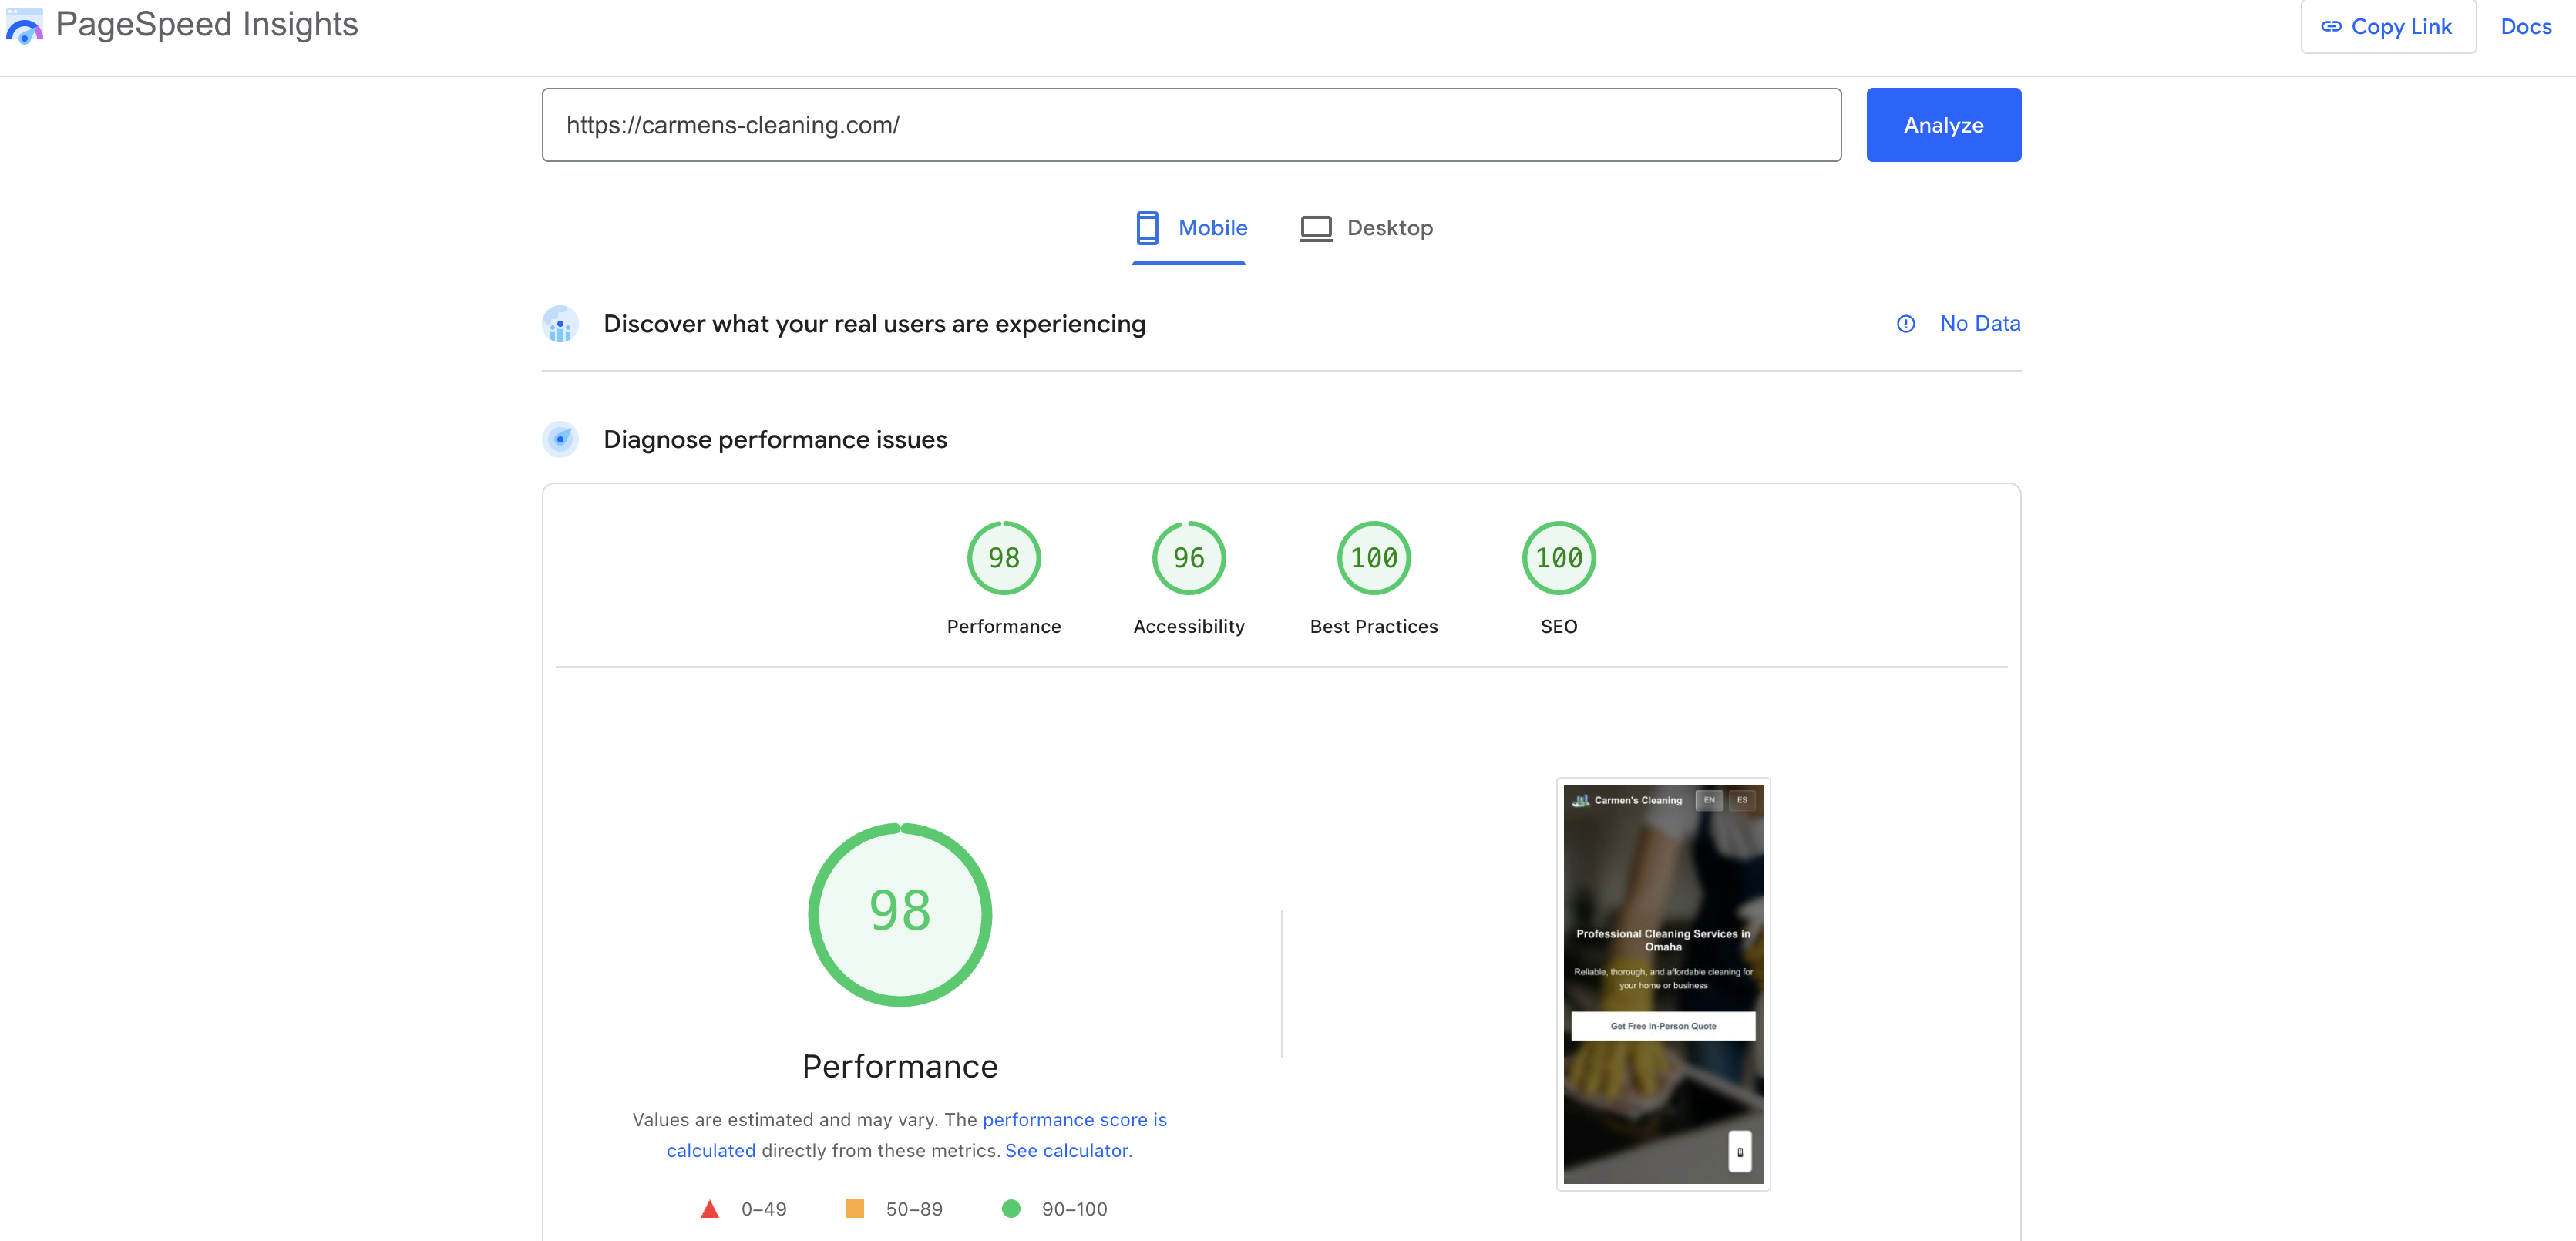Image resolution: width=2576 pixels, height=1241 pixels.
Task: Select the Accessibility score gauge
Action: coord(1188,557)
